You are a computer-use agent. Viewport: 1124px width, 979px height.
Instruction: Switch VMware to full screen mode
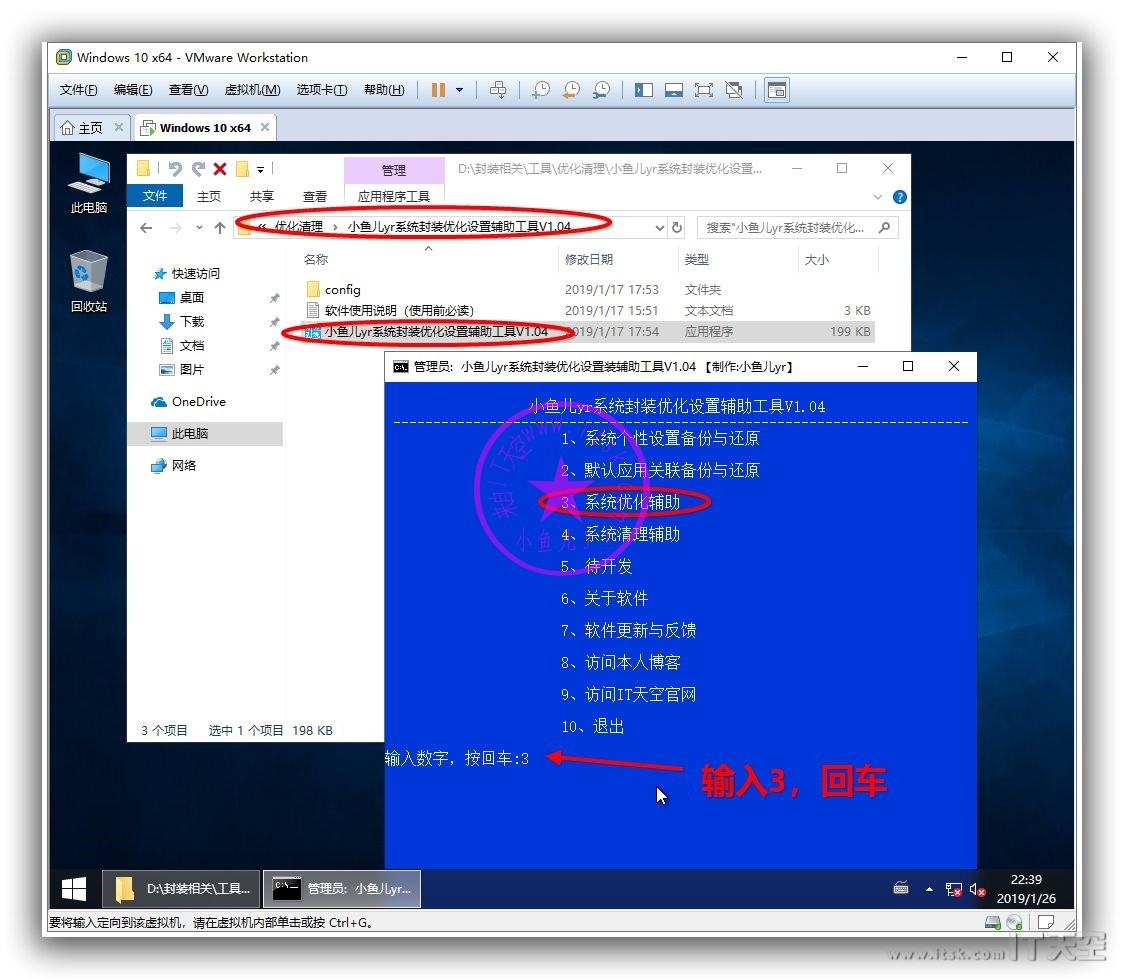704,90
